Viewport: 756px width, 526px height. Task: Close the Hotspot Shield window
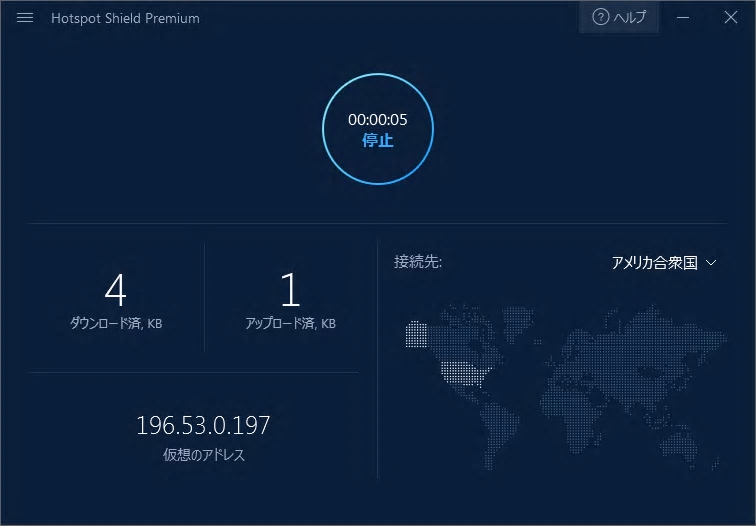point(730,17)
